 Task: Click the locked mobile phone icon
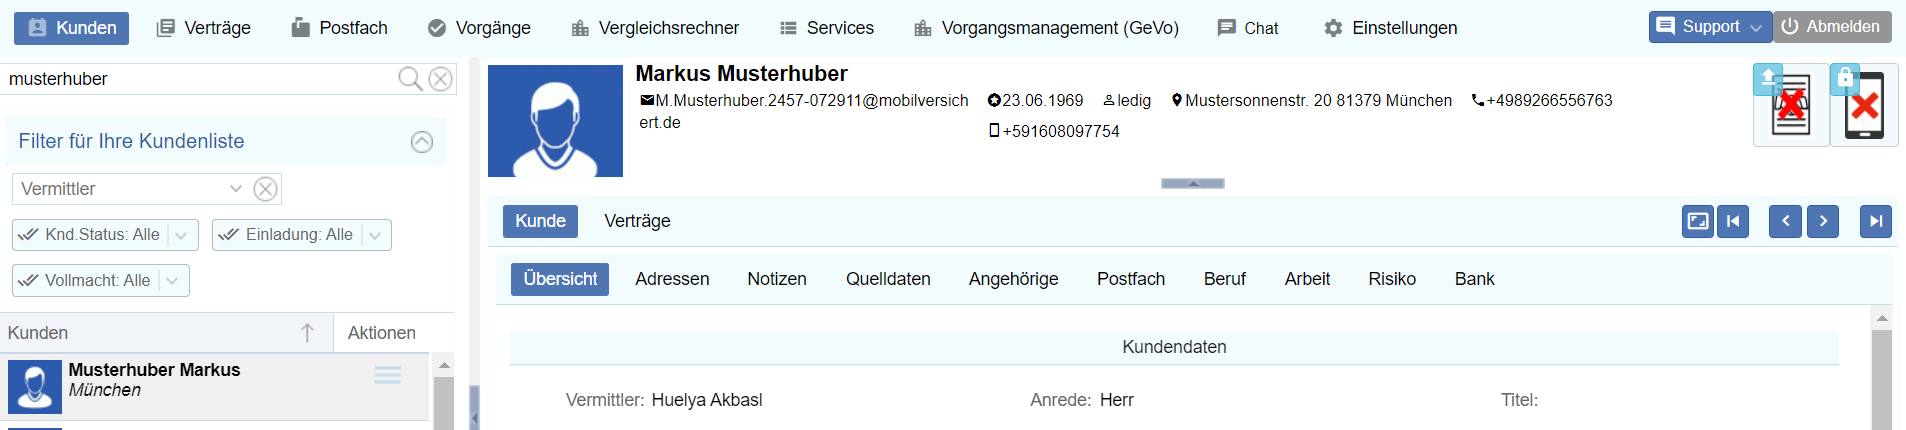(1863, 106)
